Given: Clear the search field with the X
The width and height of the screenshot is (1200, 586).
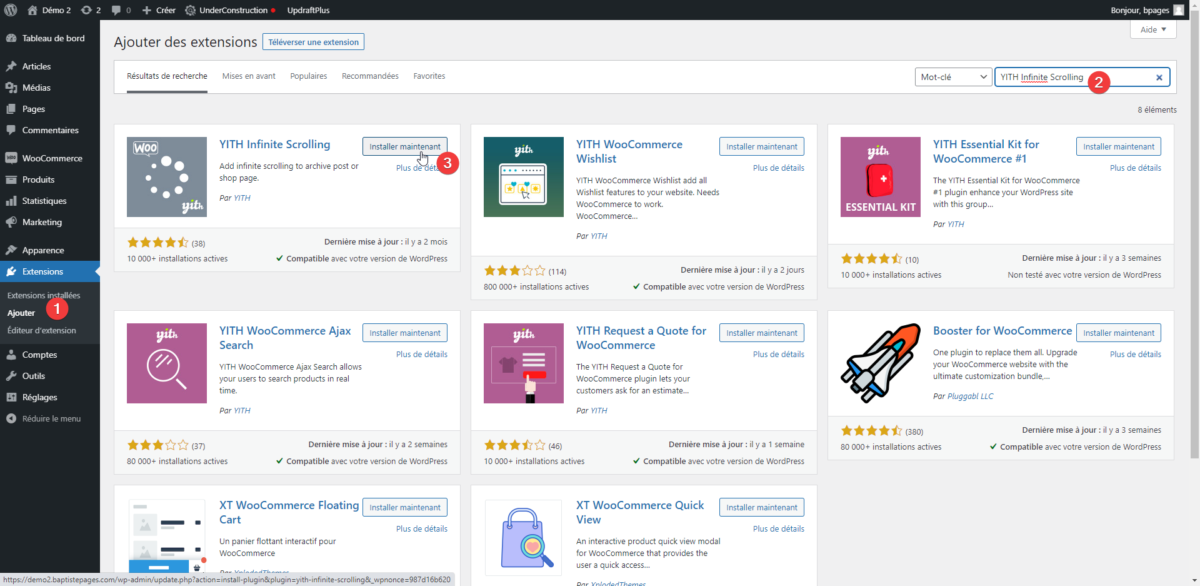Looking at the screenshot, I should [x=1159, y=77].
